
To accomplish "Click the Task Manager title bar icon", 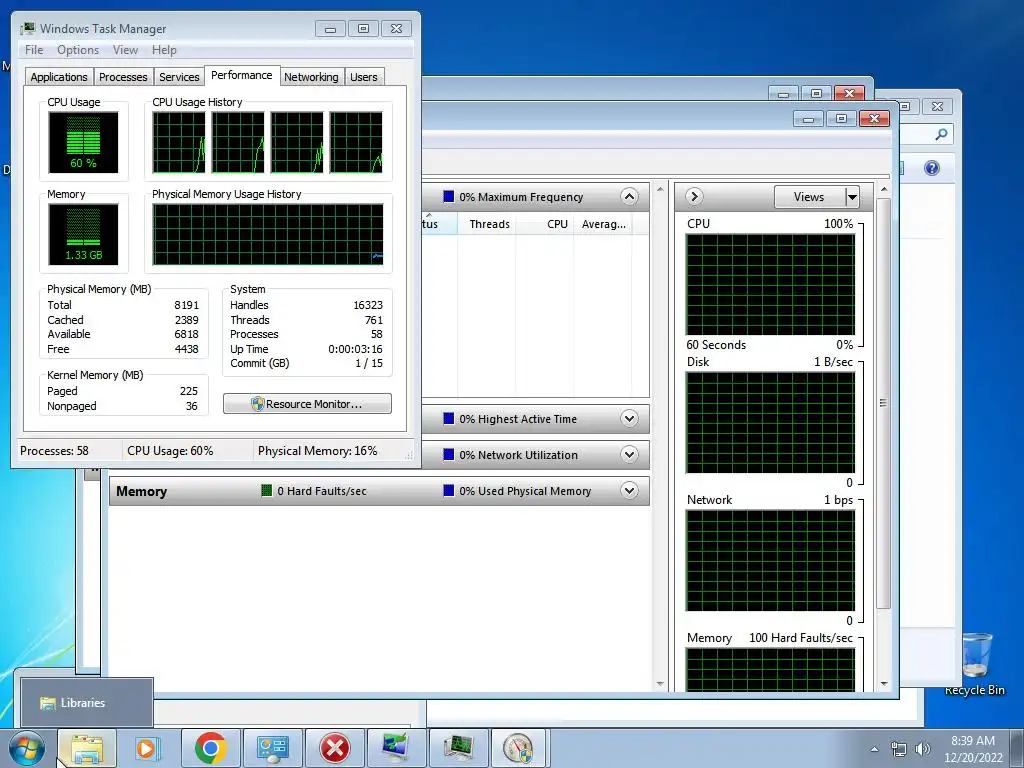I will [27, 28].
